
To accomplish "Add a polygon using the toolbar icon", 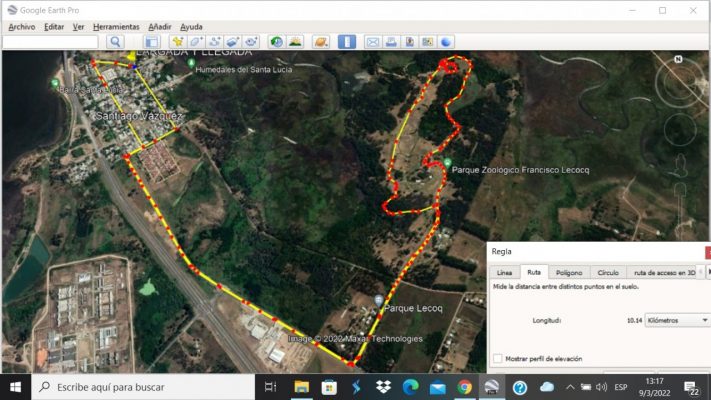I will coord(196,42).
